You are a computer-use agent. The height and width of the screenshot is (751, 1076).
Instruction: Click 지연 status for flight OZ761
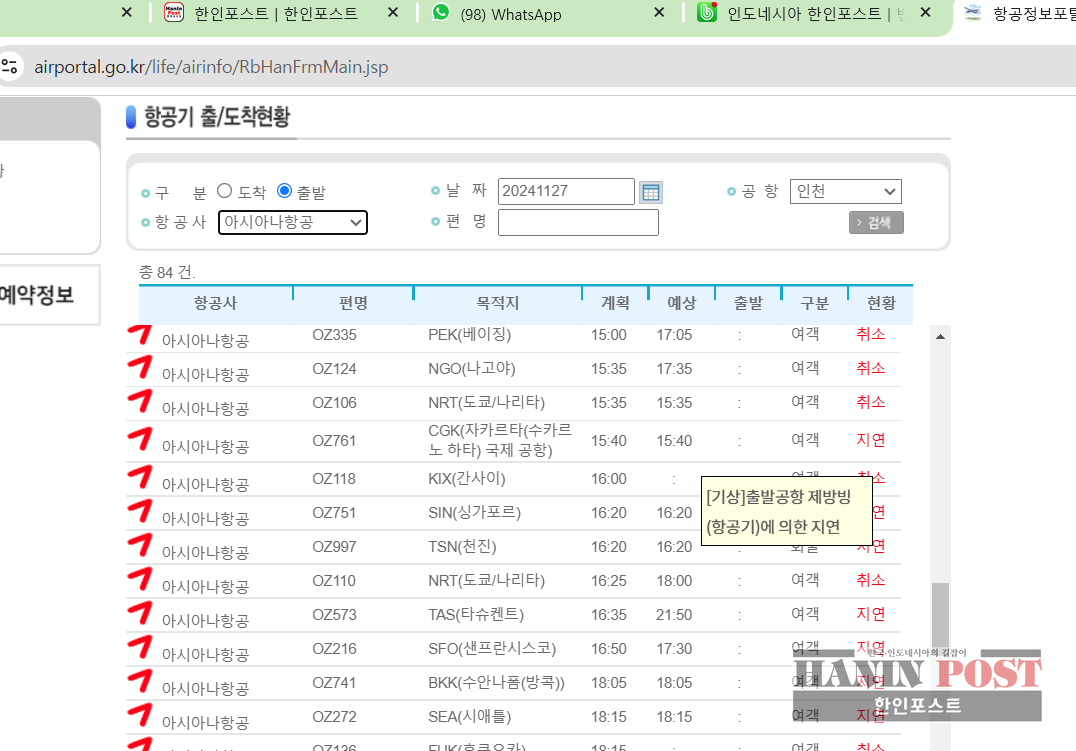pos(870,440)
